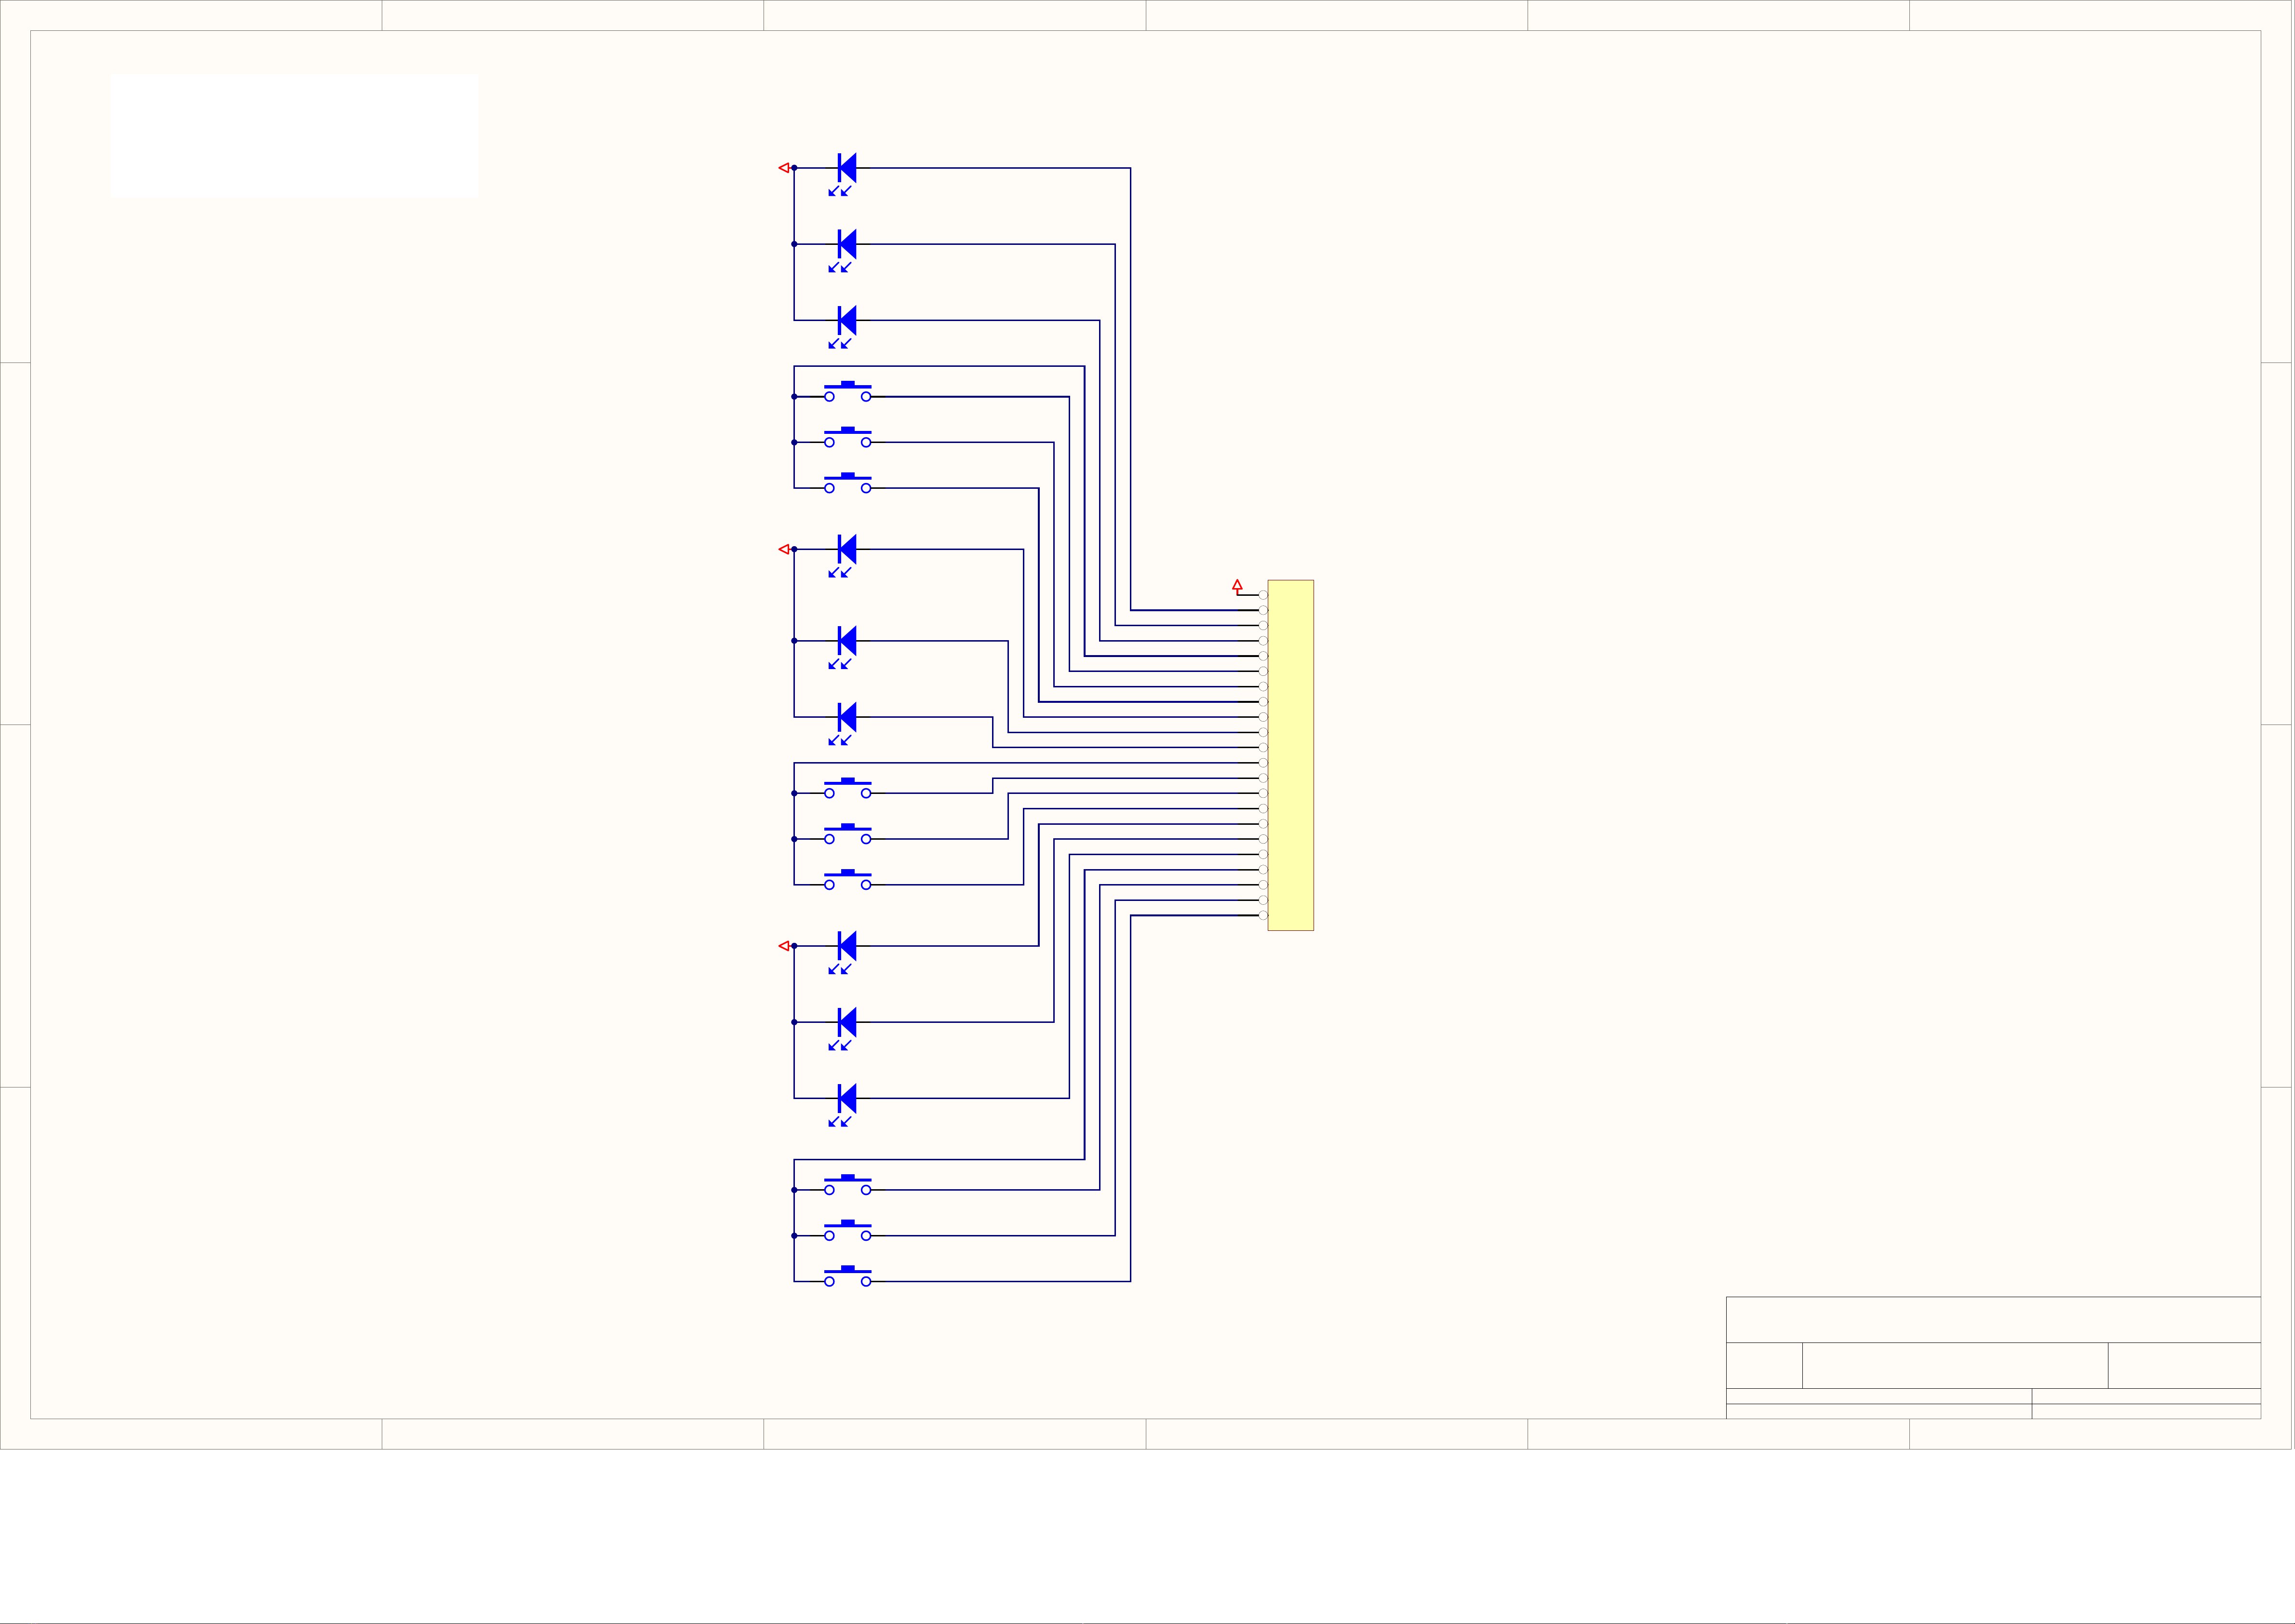Click the red power port beside the topmost LED
Viewport: 2295px width, 1624px height.
pyautogui.click(x=784, y=168)
